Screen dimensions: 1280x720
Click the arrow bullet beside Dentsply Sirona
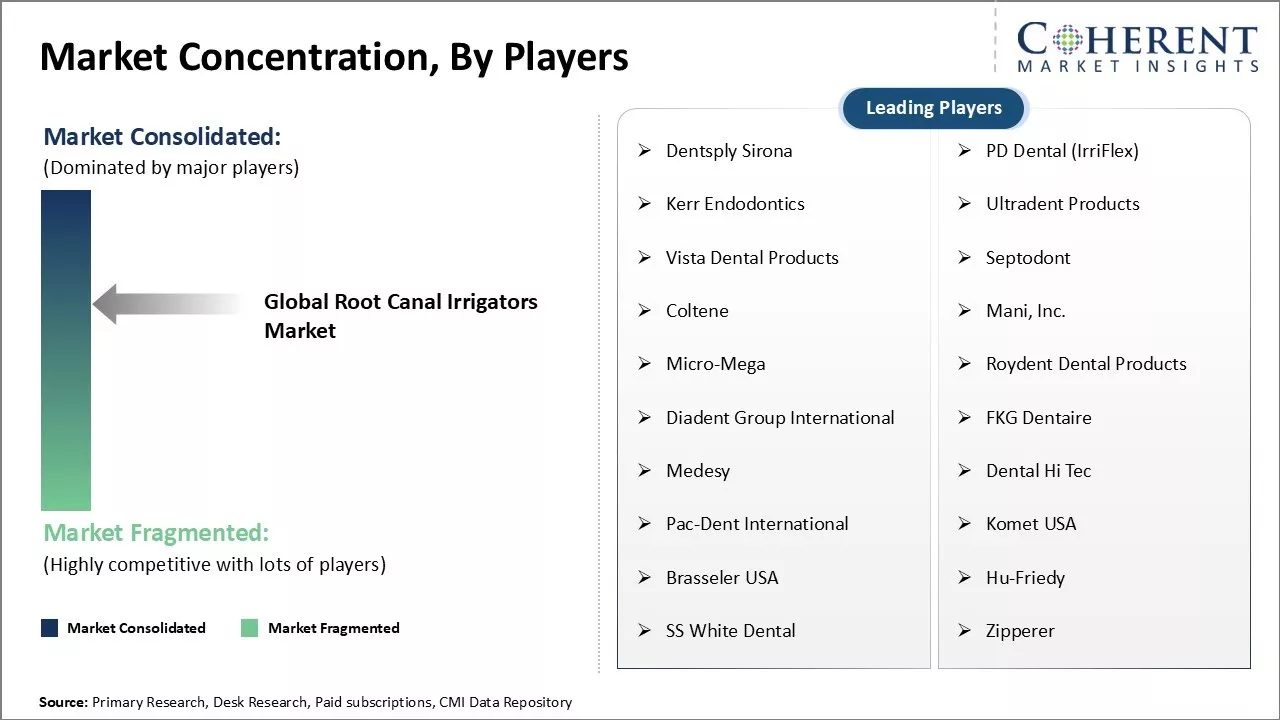645,151
